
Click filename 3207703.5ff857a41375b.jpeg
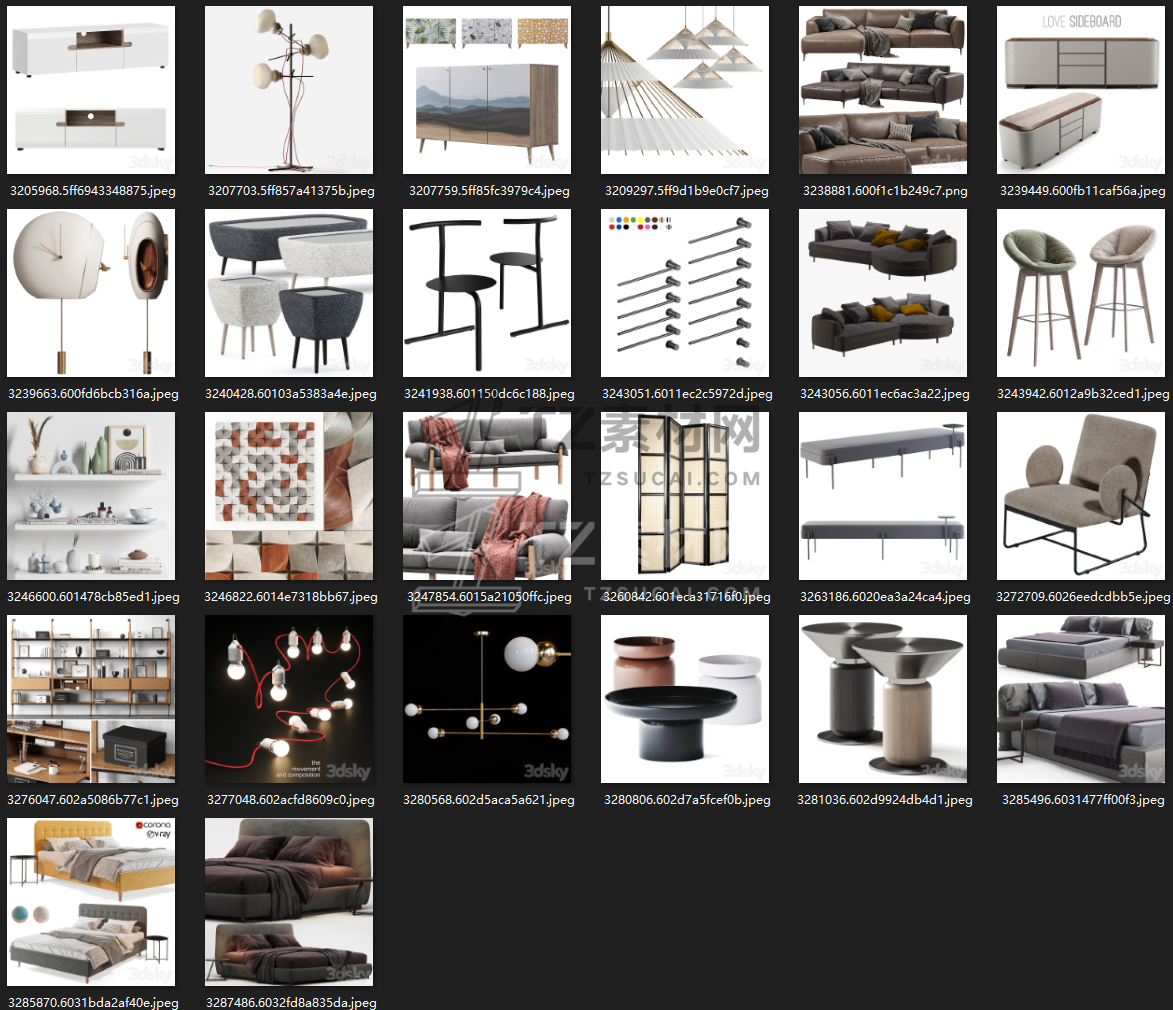[x=291, y=191]
